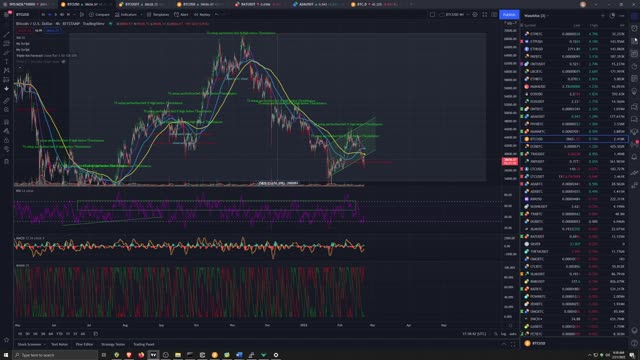Select the ETHUSD row in watchlist
This screenshot has height=360, width=640.
[x=573, y=49]
